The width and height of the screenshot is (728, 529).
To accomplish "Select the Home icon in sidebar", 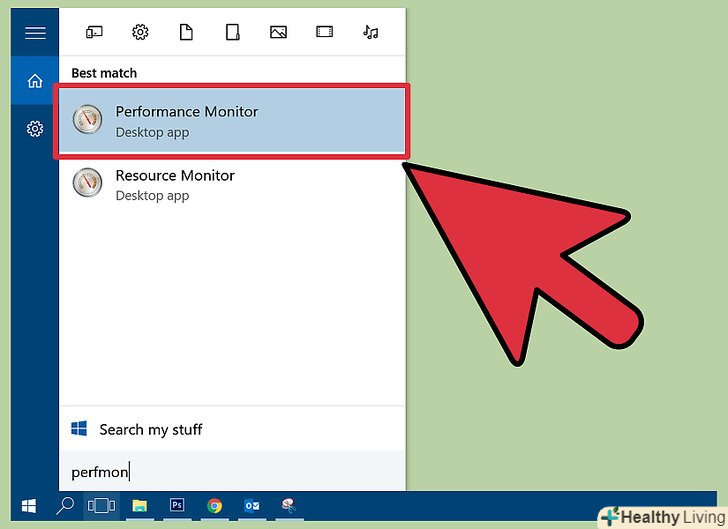I will [35, 81].
